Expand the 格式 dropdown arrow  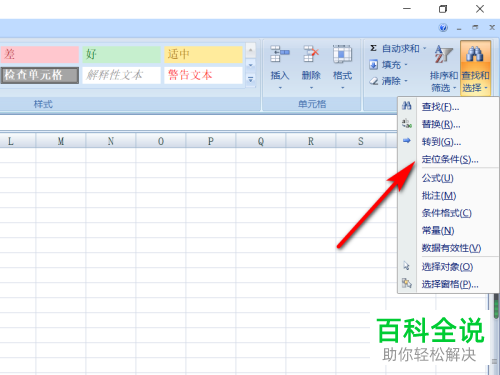(x=343, y=88)
